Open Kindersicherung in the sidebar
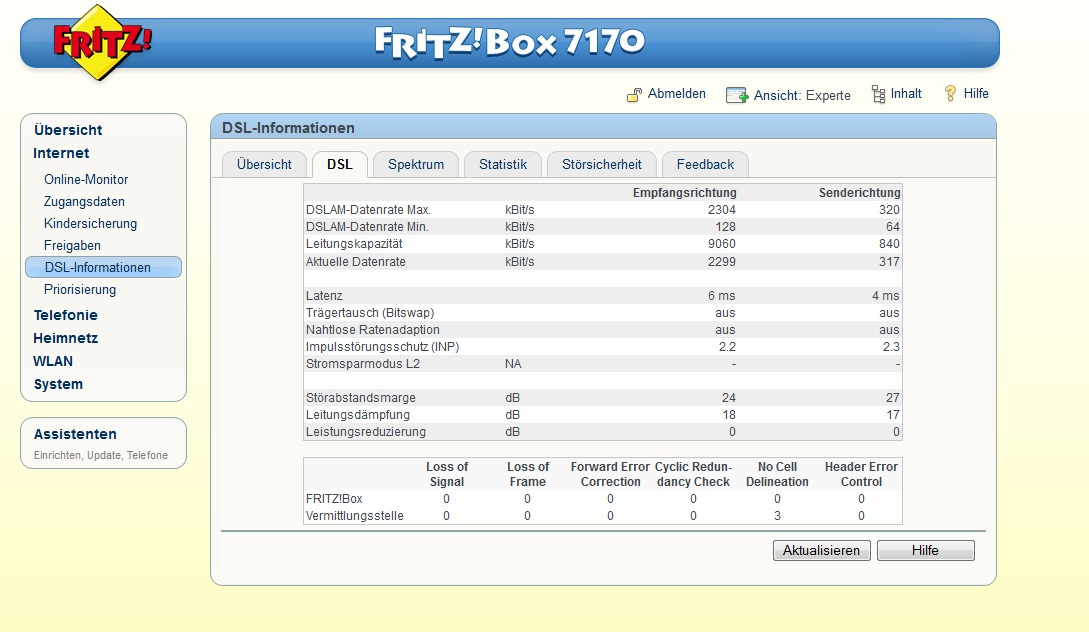Screen dimensions: 1089x632 point(90,224)
